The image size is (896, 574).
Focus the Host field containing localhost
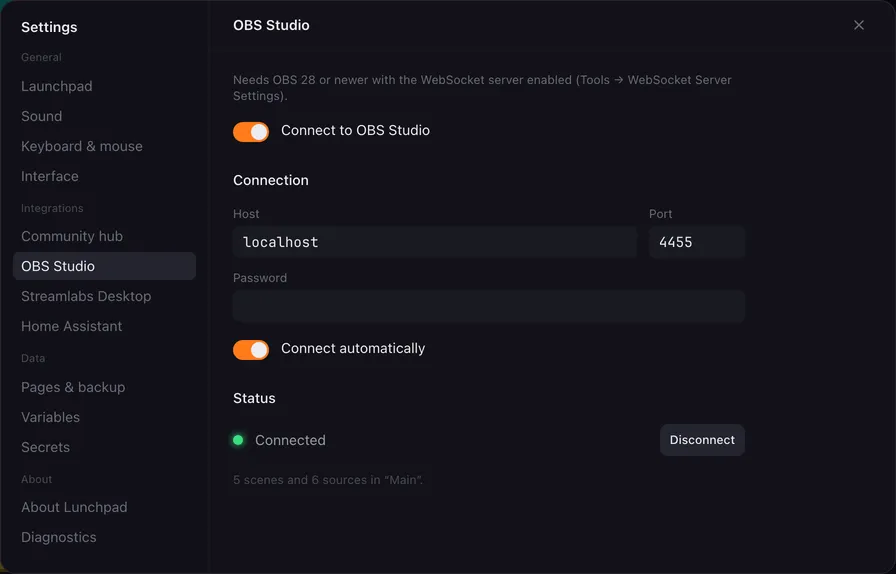pyautogui.click(x=435, y=242)
